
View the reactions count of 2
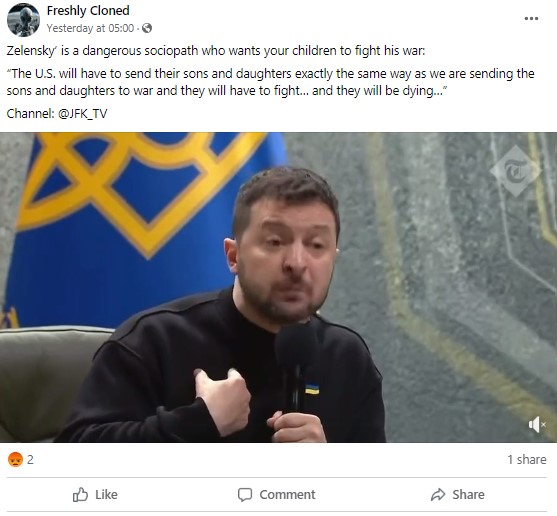[x=30, y=460]
